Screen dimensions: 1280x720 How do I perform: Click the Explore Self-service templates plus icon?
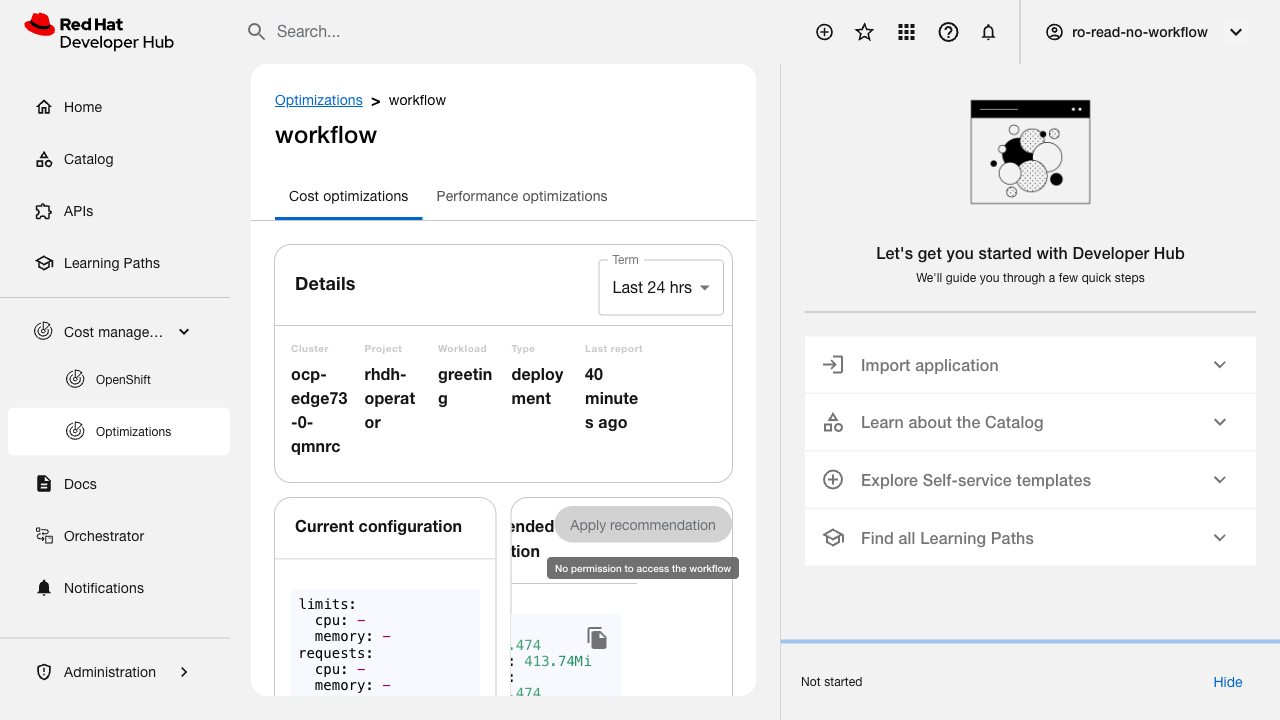(833, 480)
